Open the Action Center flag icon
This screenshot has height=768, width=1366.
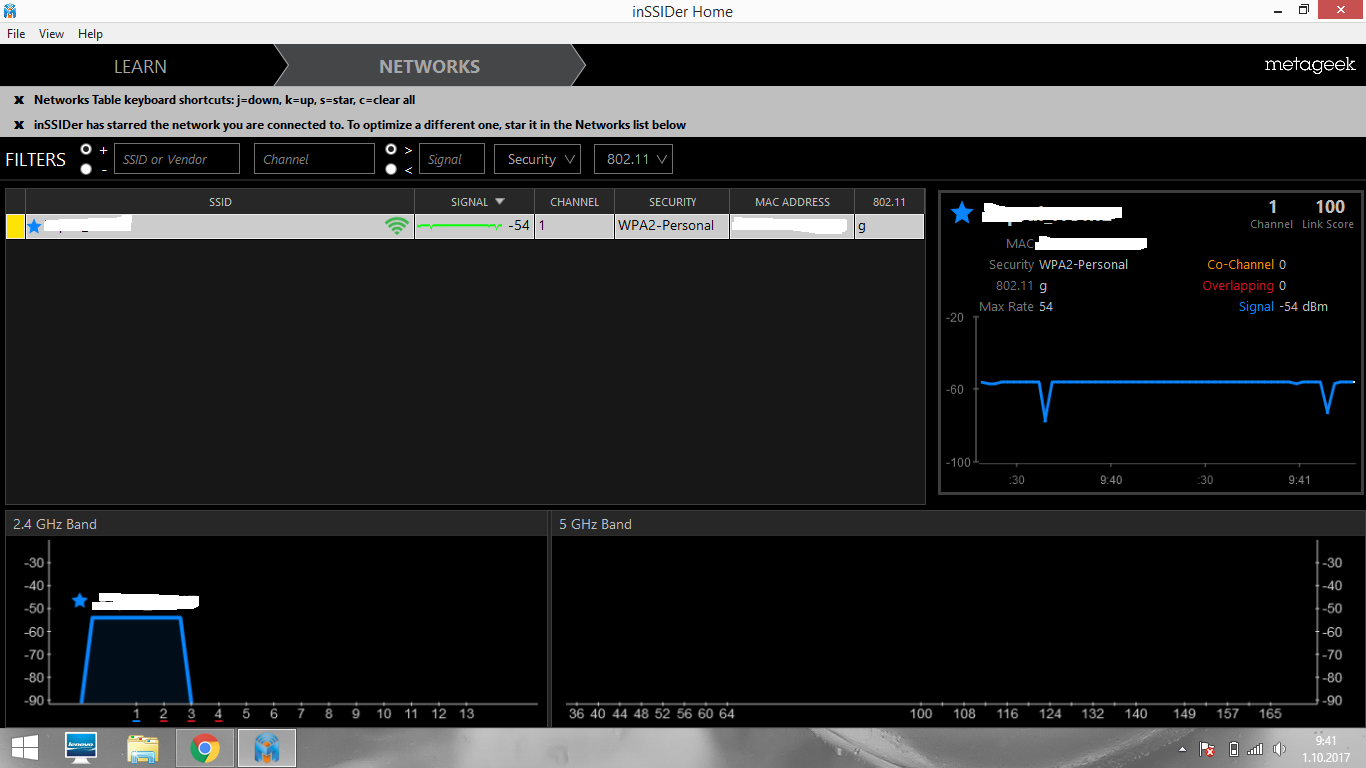[1207, 749]
